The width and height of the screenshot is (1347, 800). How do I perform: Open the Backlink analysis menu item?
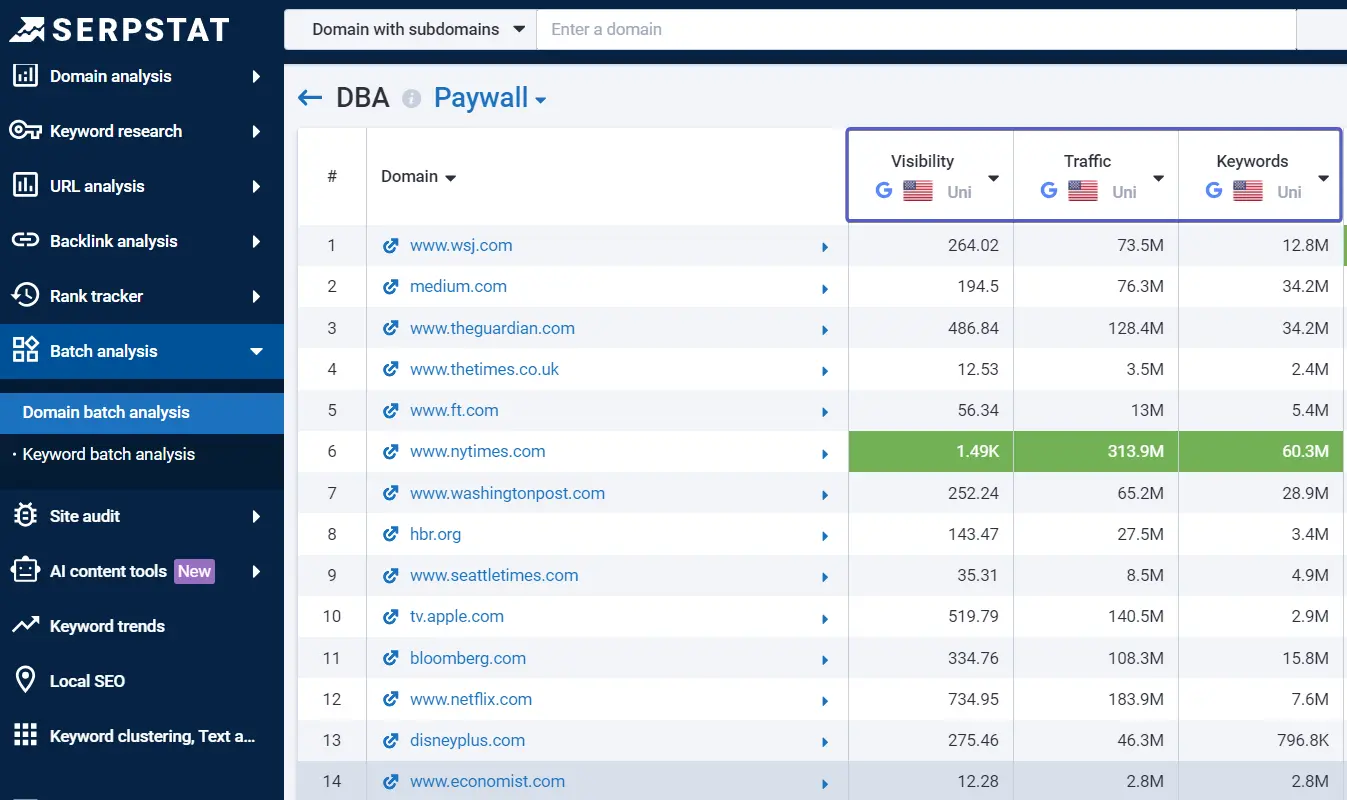coord(142,241)
